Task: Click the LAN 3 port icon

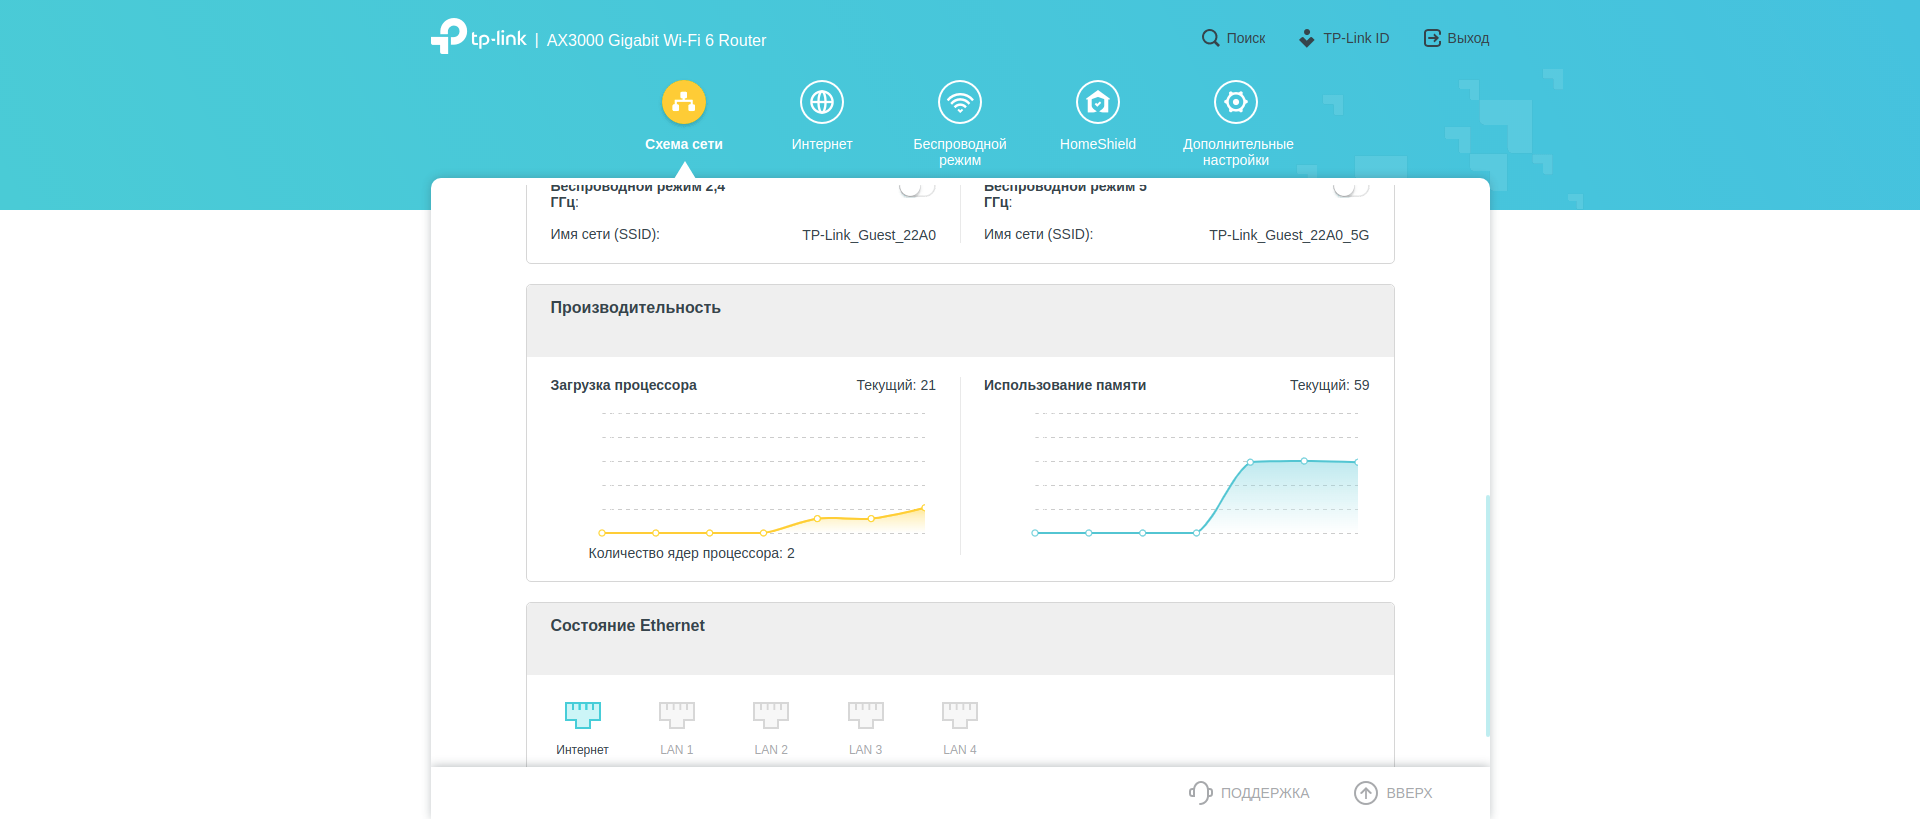Action: [x=865, y=714]
